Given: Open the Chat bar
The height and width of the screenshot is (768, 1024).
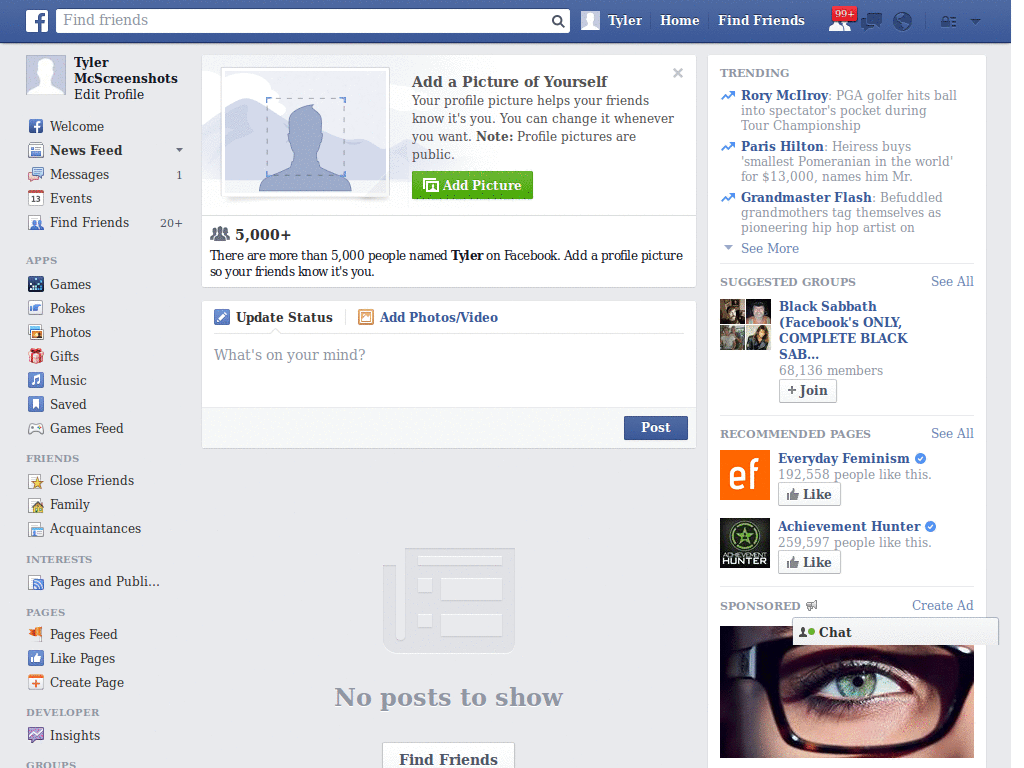Looking at the screenshot, I should pos(895,632).
